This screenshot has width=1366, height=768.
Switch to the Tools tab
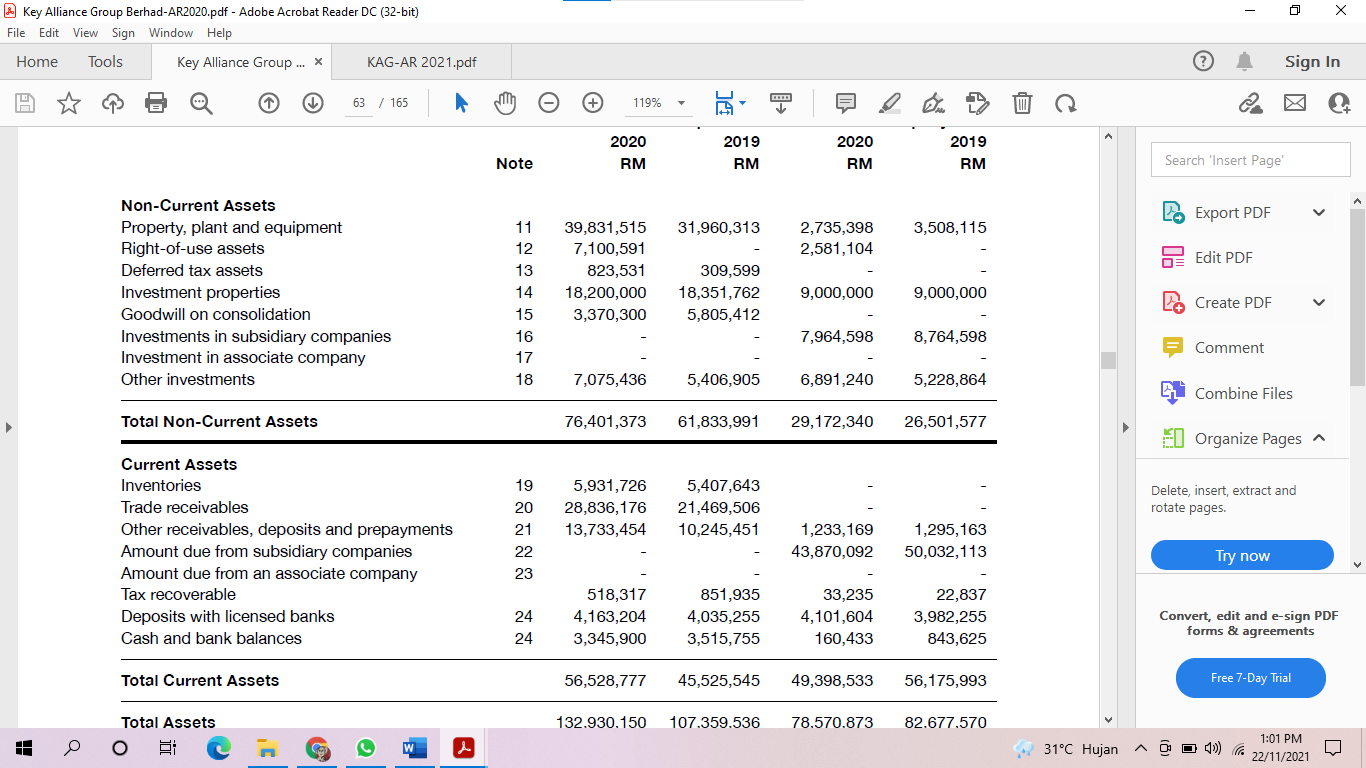[x=105, y=62]
